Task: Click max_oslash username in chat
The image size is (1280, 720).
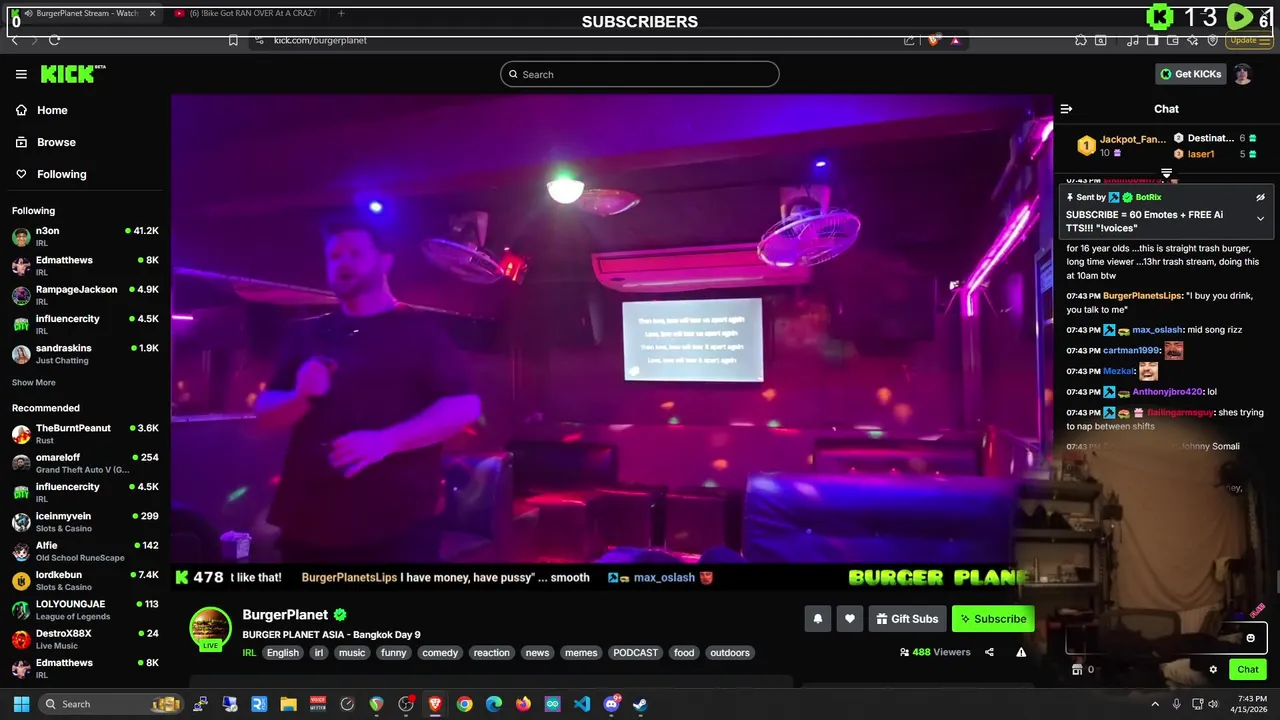Action: point(1157,330)
